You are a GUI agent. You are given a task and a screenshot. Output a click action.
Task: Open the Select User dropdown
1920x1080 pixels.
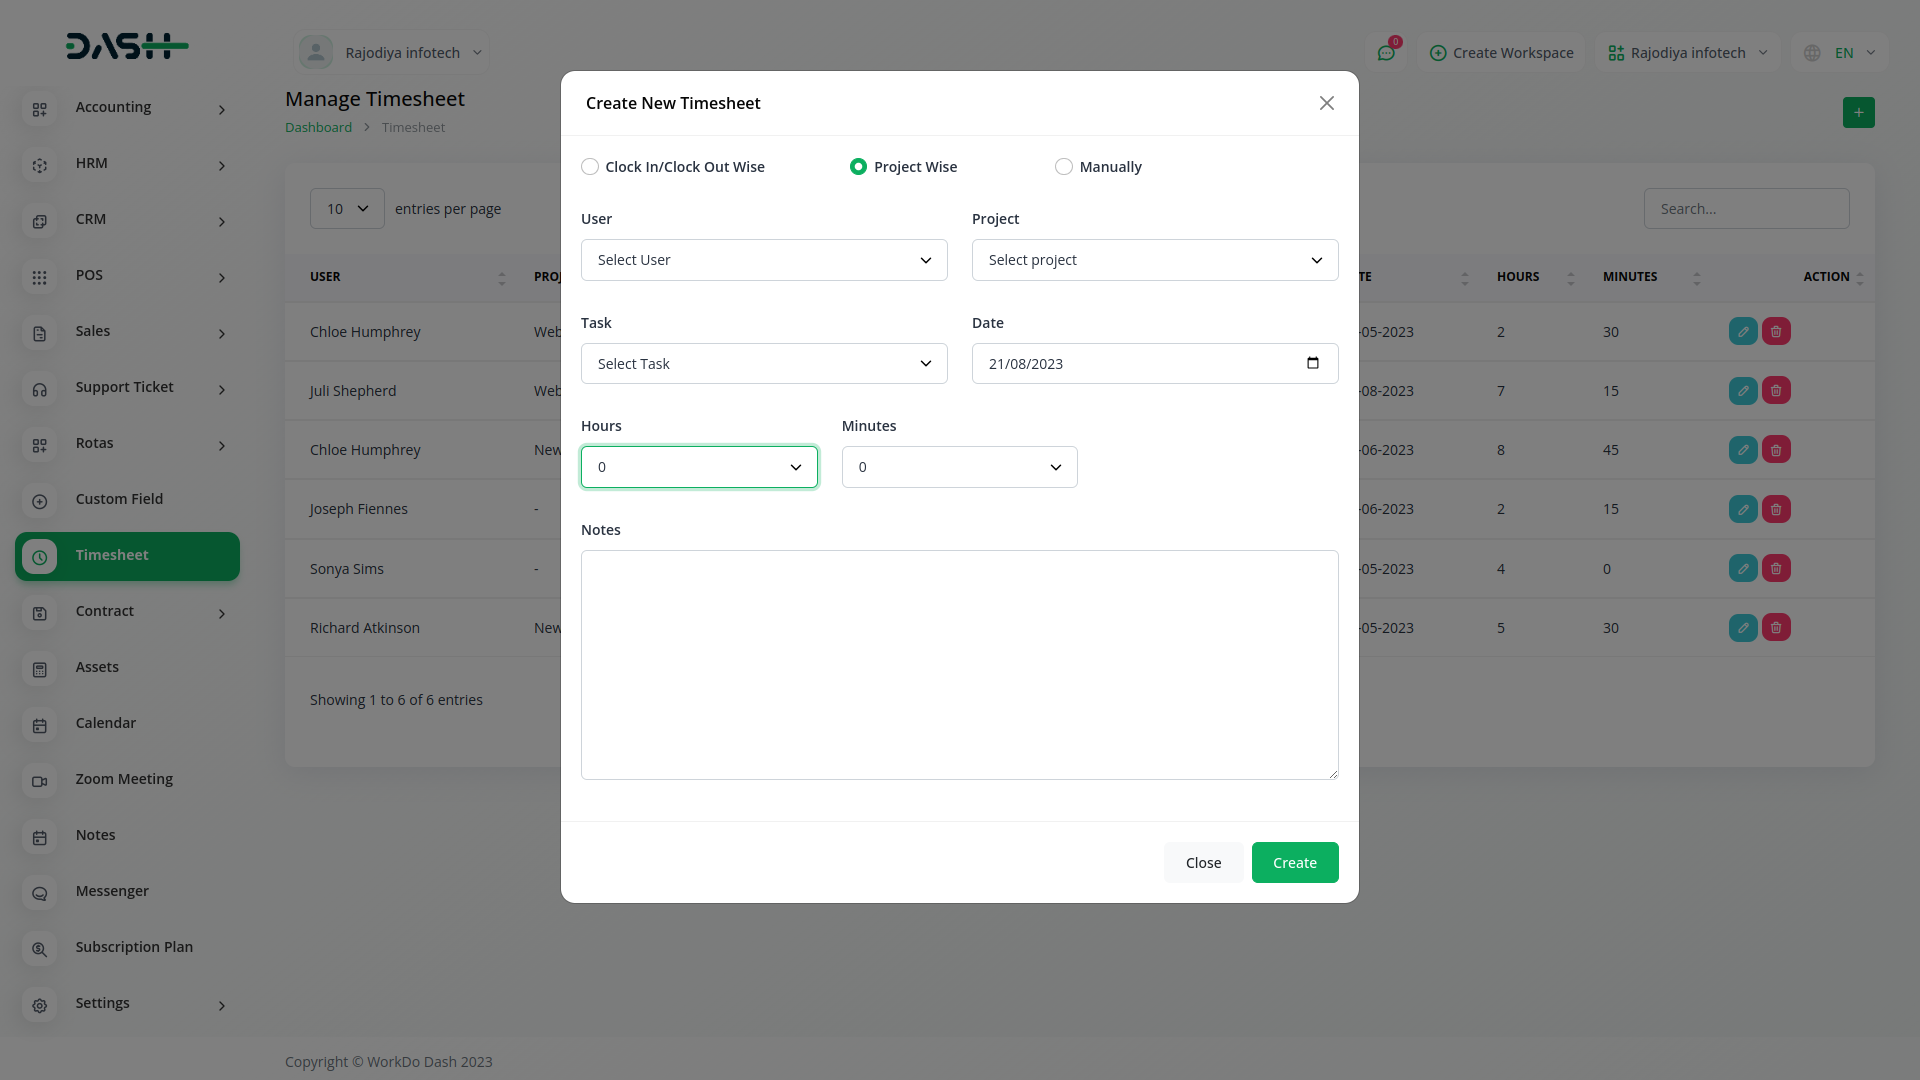[763, 259]
